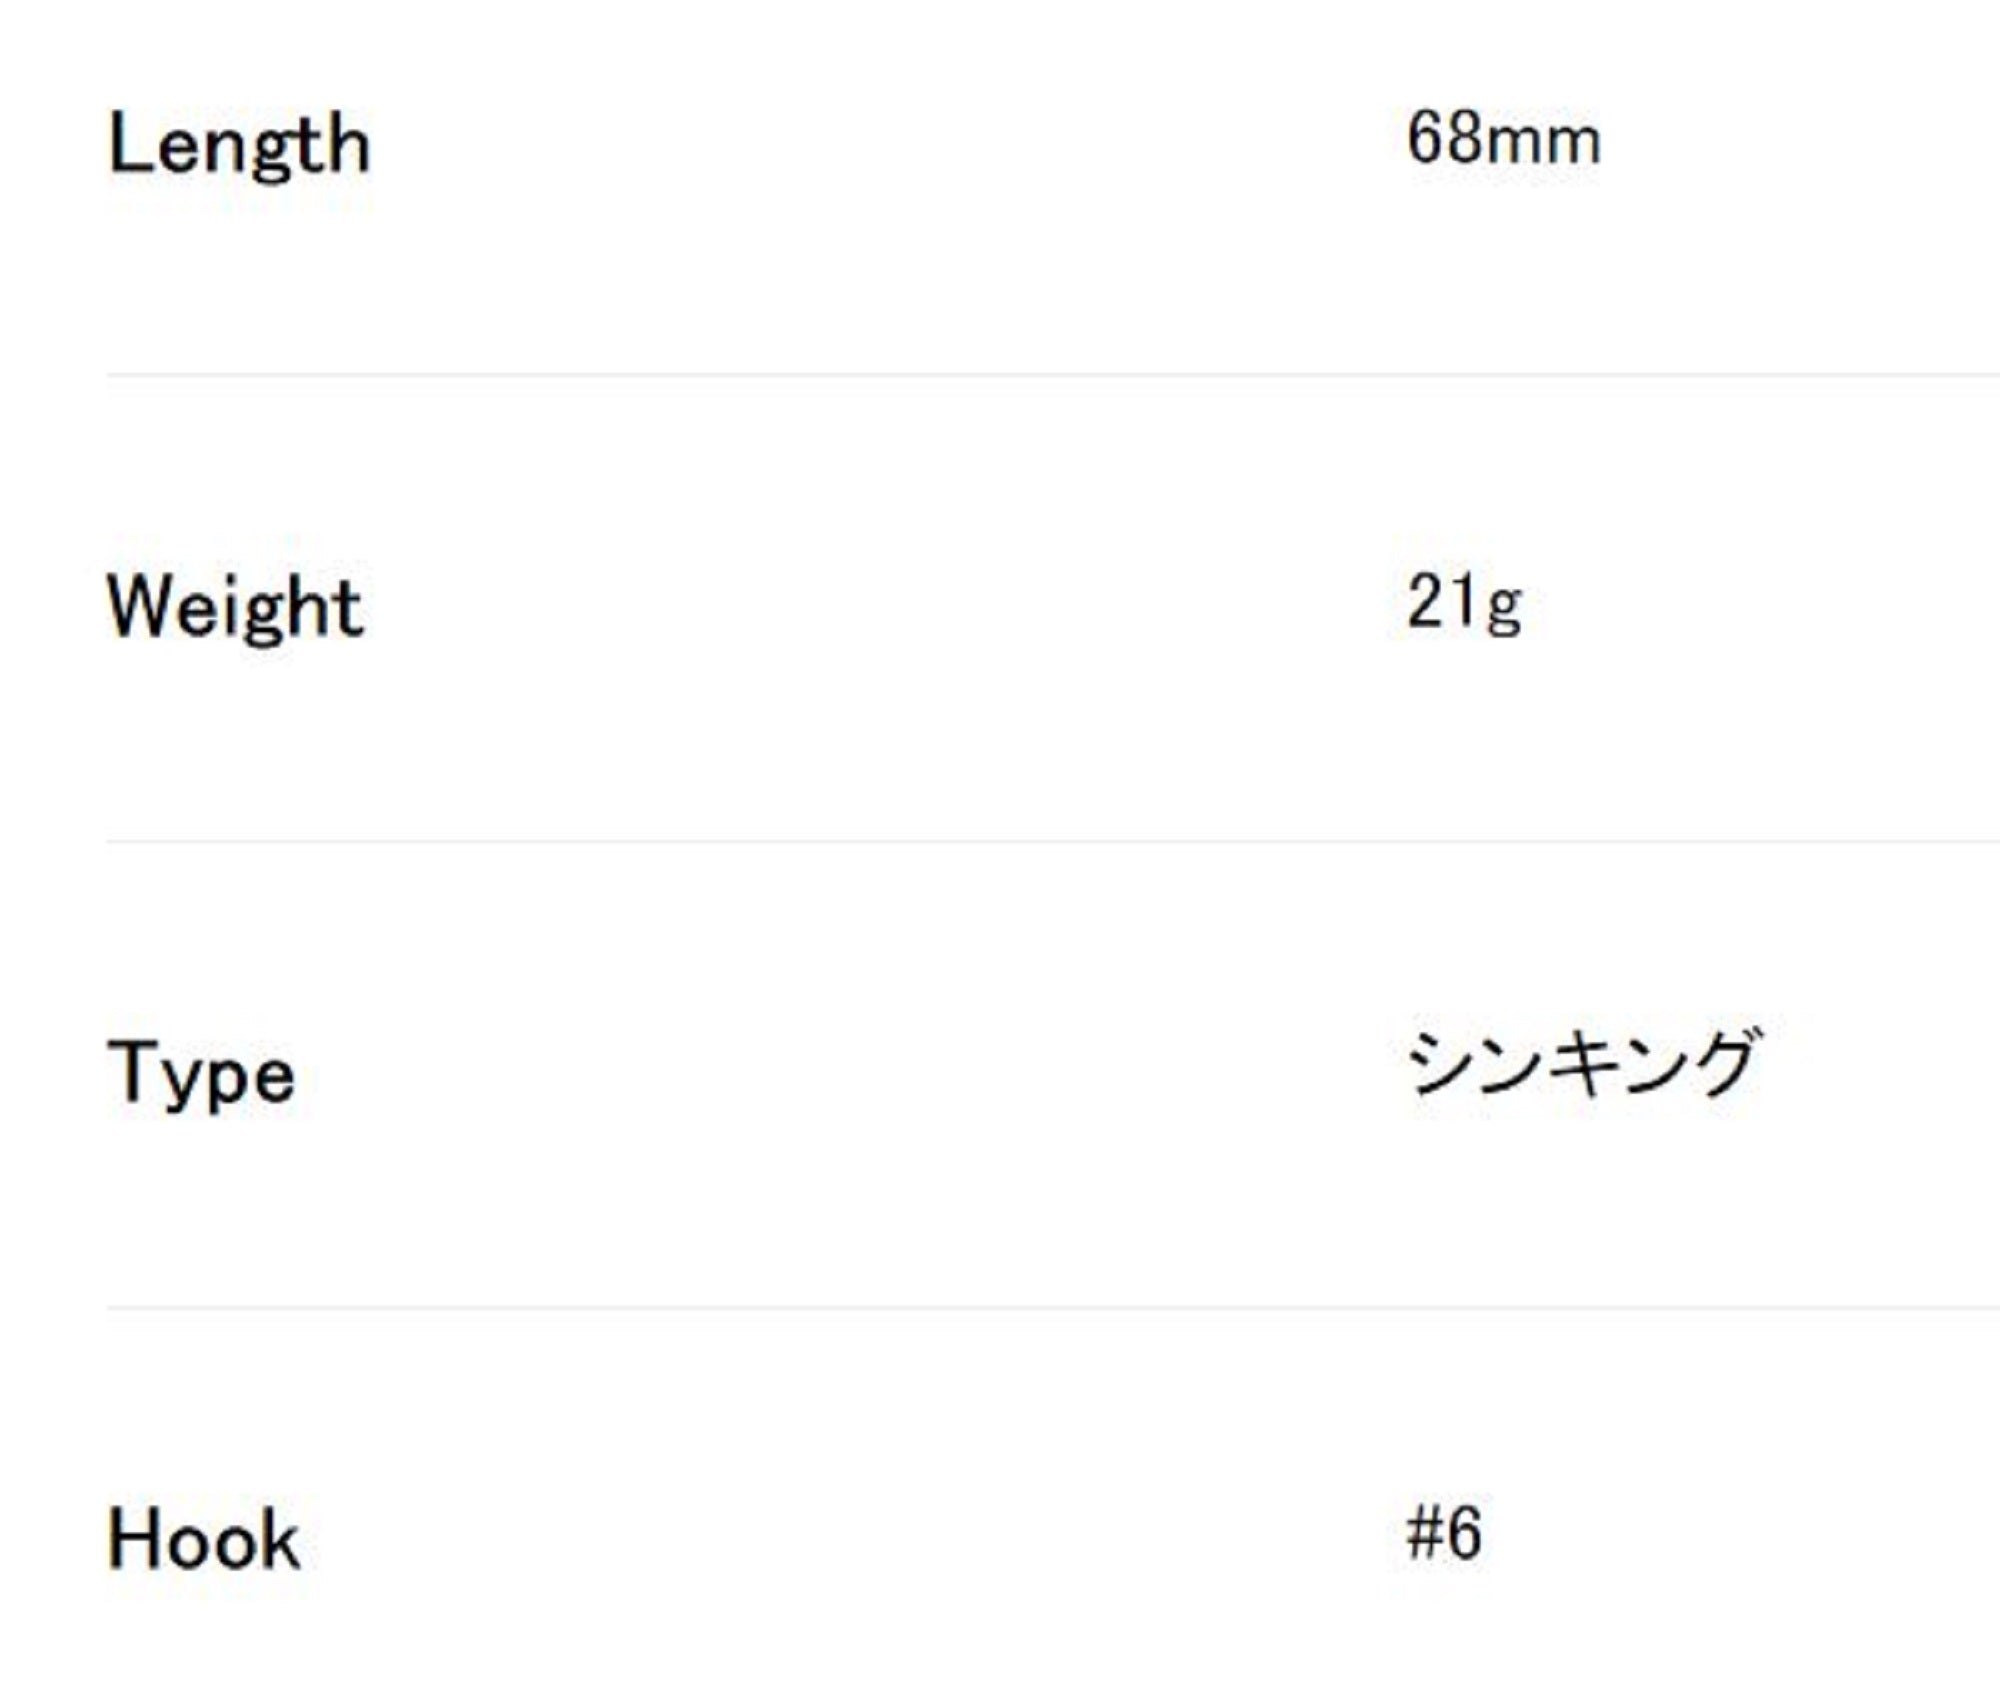Click the Length label
Viewport: 2000px width, 1703px height.
pyautogui.click(x=239, y=145)
